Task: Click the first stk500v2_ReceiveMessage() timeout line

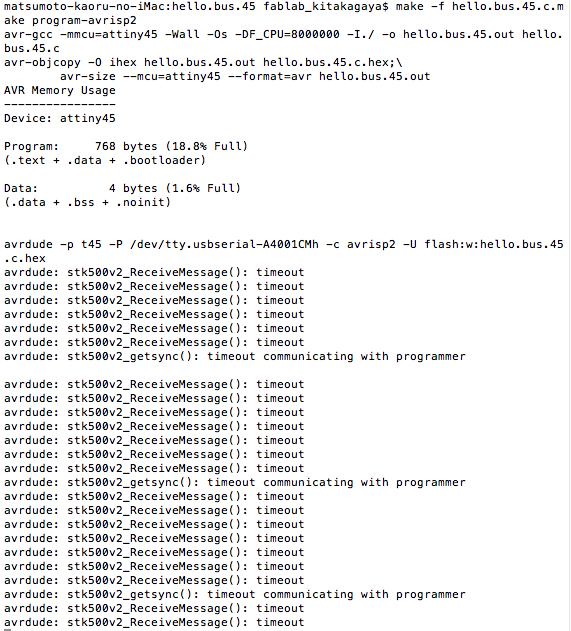Action: (154, 272)
